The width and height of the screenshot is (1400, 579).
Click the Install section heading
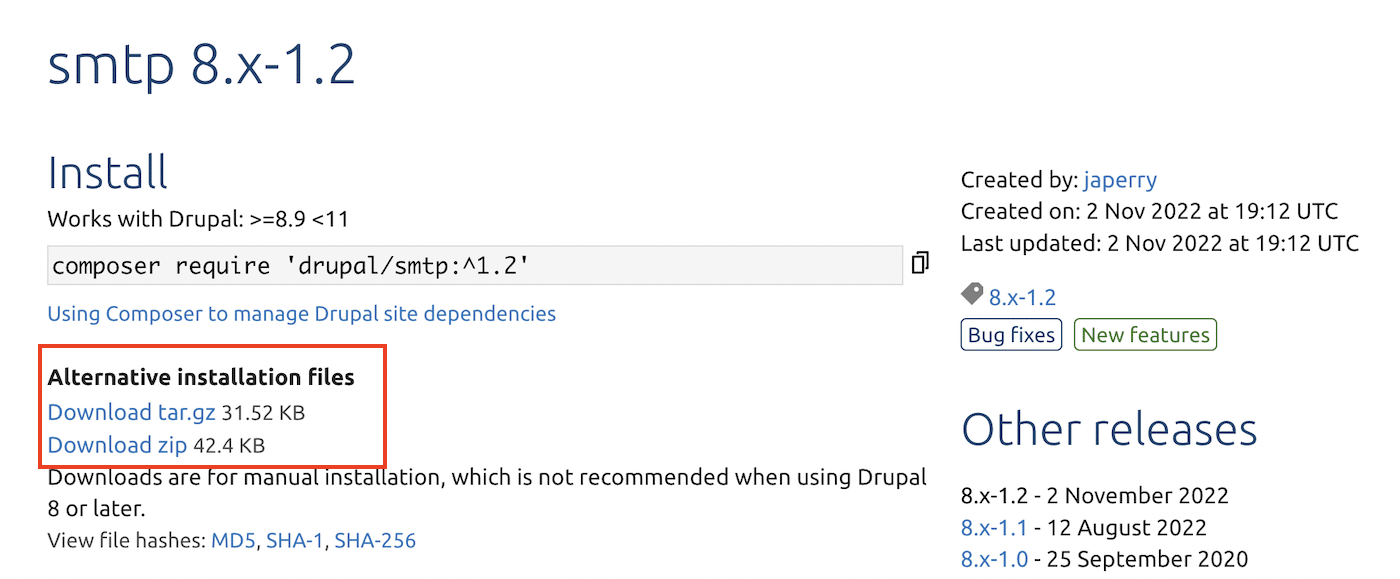(107, 172)
